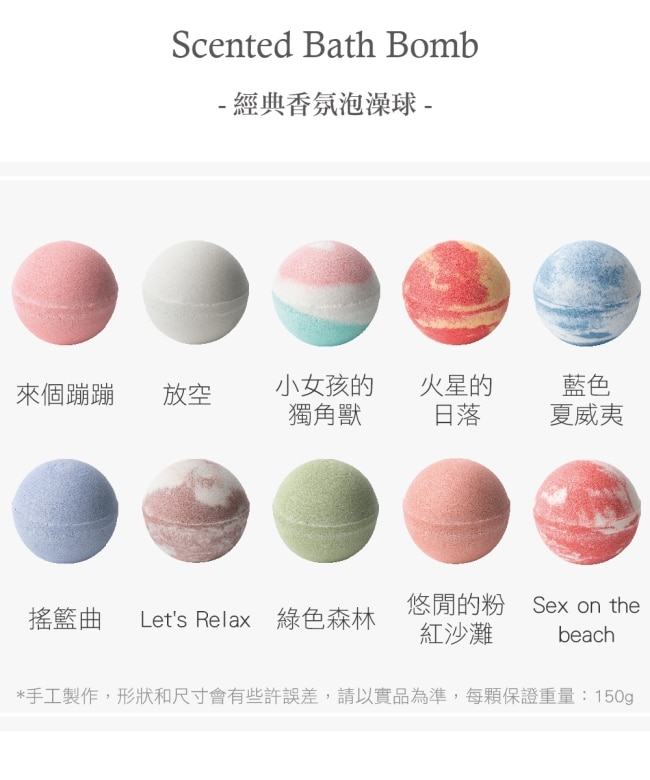Click the Scented Bath Bomb heading

[x=325, y=44]
